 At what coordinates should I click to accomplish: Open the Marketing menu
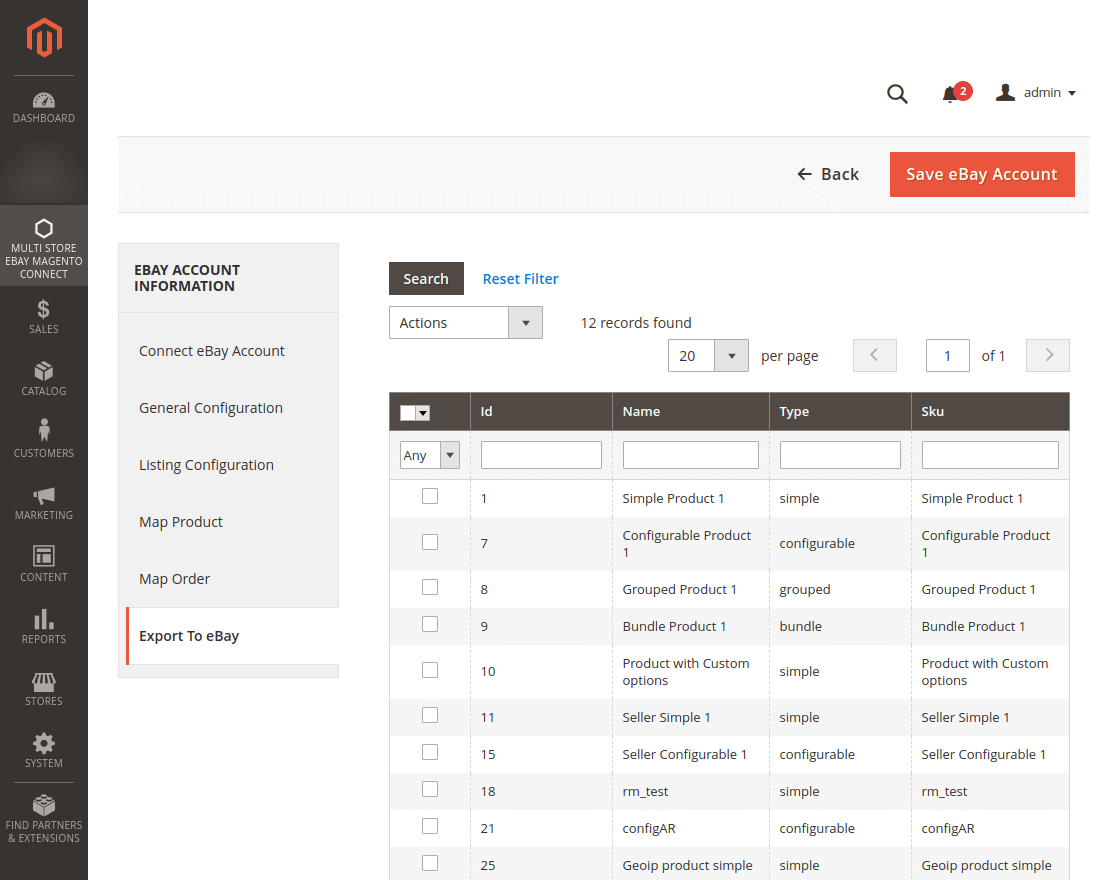[x=44, y=504]
